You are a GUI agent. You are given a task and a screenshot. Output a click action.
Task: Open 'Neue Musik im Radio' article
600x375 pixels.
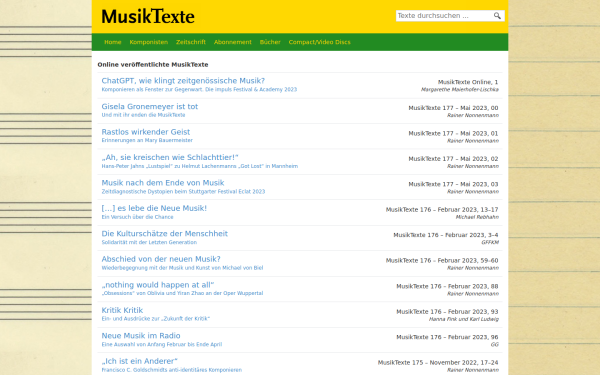coord(141,336)
